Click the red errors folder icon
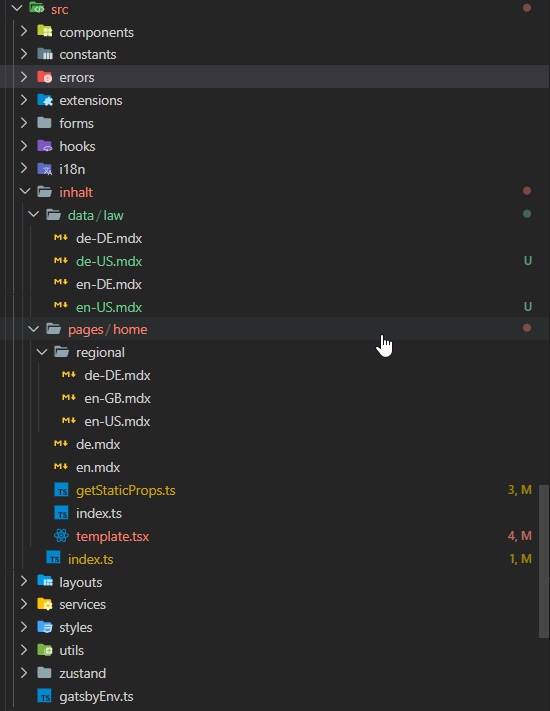 (x=44, y=77)
